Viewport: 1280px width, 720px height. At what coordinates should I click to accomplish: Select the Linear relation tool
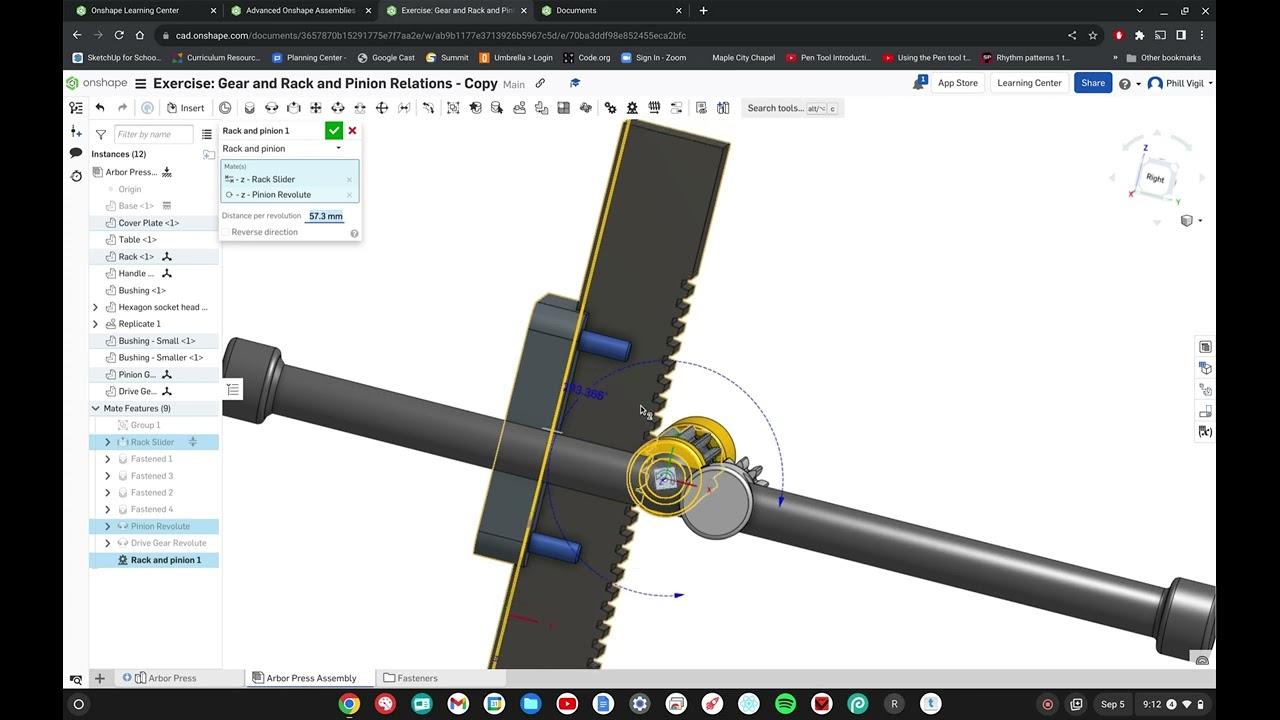[676, 108]
